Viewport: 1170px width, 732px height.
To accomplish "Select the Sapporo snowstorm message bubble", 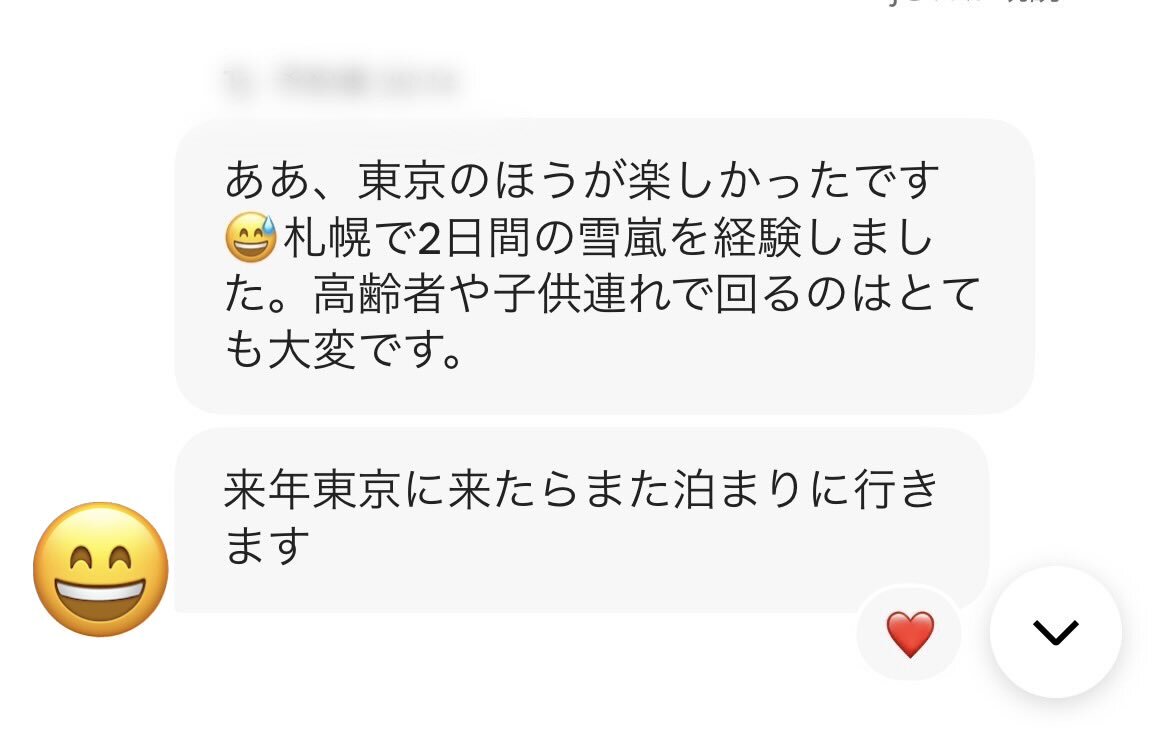I will 604,266.
